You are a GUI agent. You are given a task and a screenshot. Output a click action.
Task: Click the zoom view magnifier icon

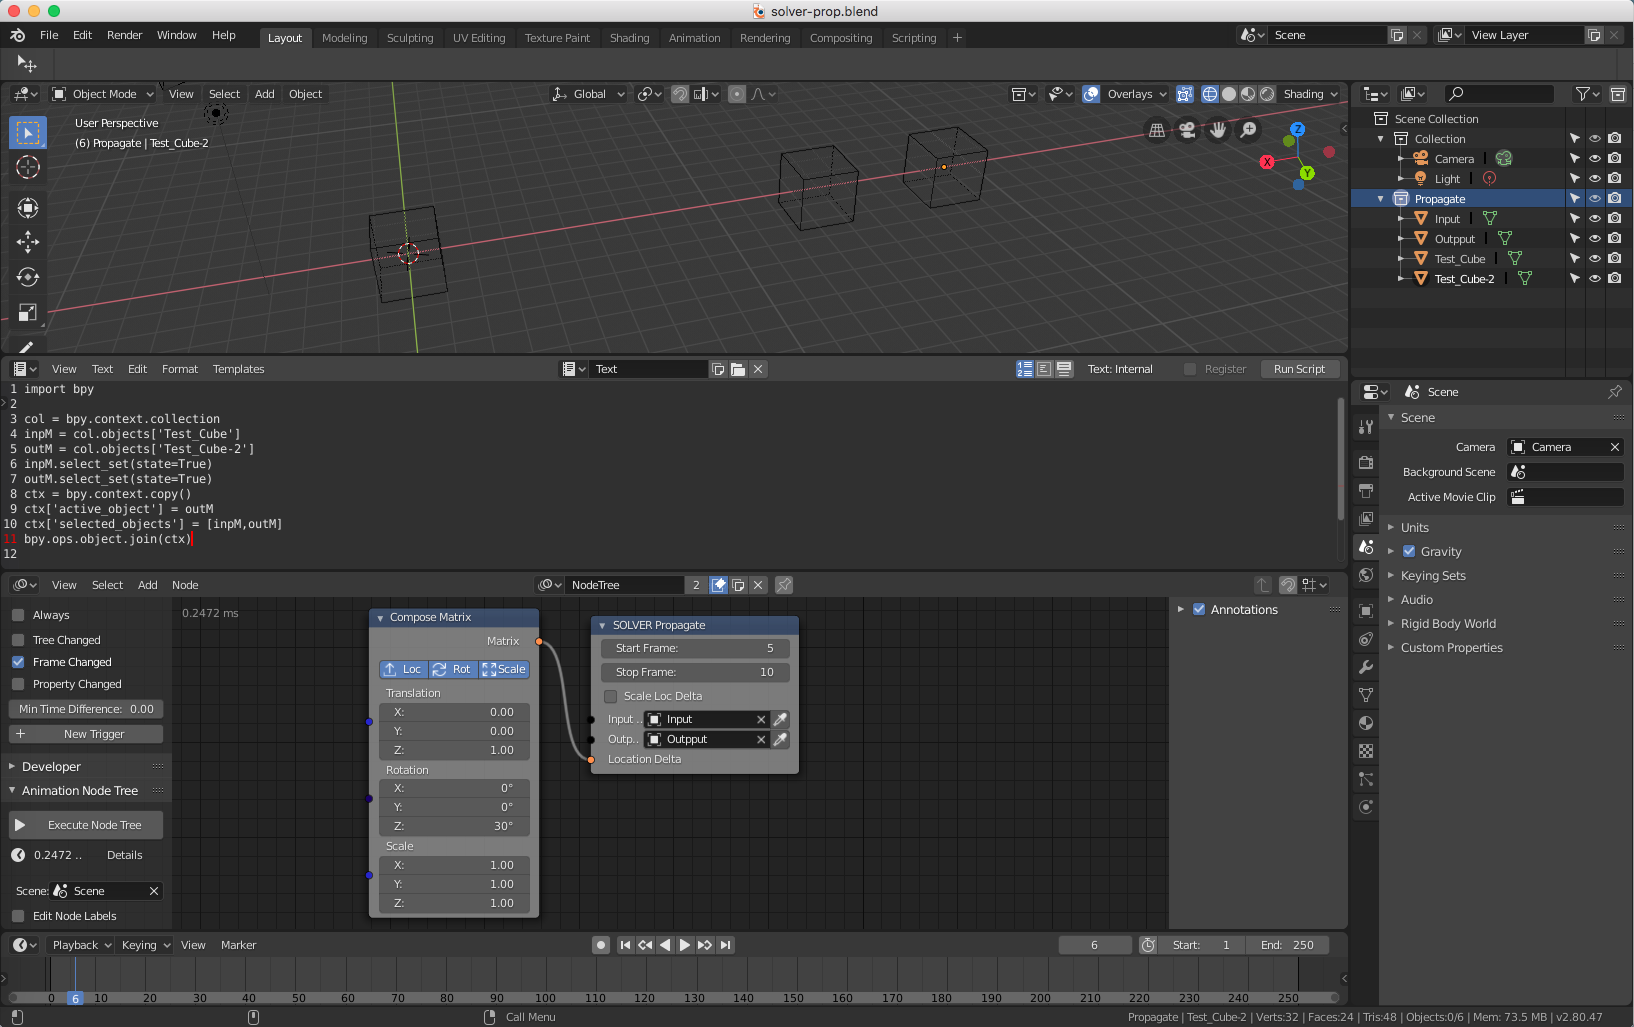(x=1249, y=130)
